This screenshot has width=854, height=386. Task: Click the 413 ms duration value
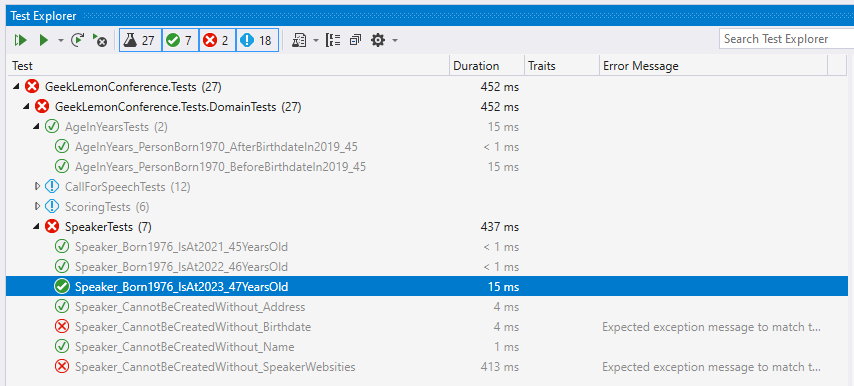coord(499,367)
